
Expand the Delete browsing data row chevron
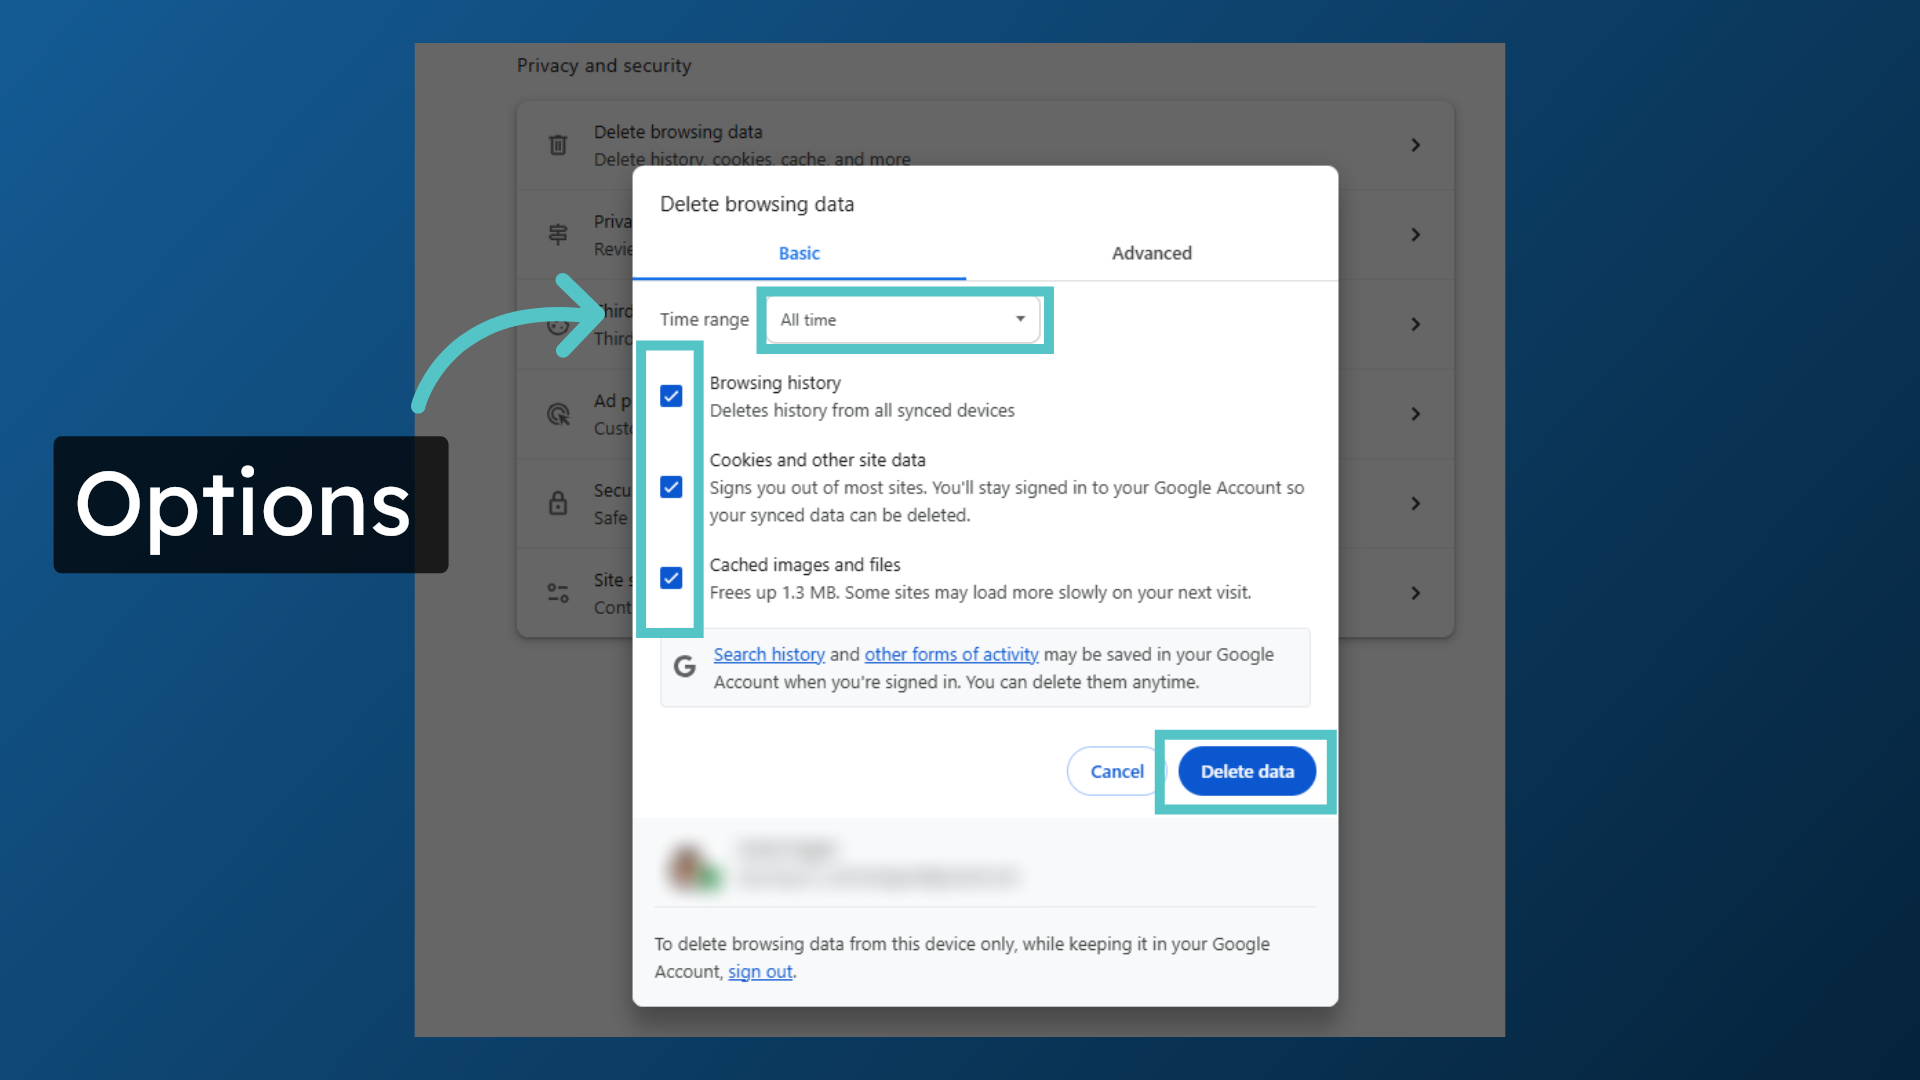1415,145
